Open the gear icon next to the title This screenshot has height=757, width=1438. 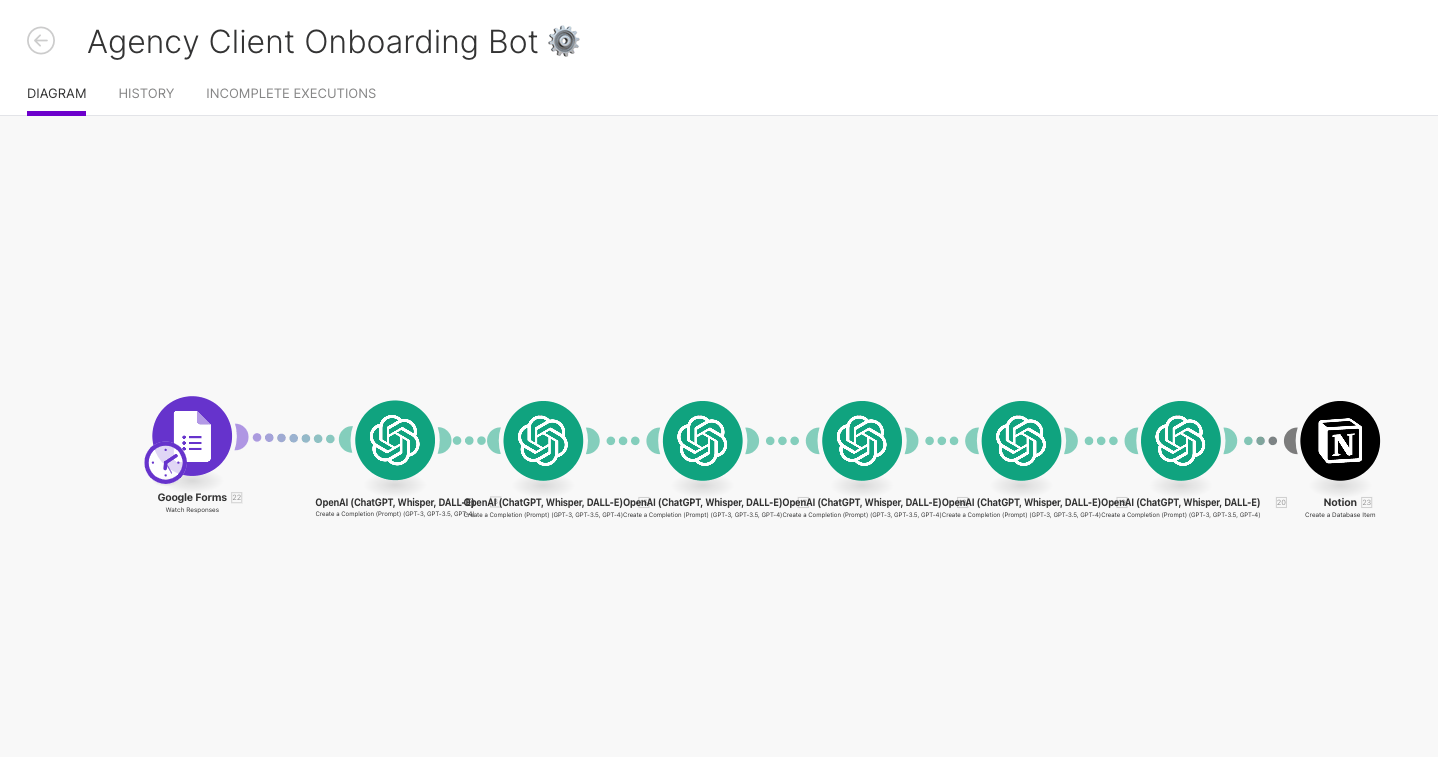[x=564, y=42]
